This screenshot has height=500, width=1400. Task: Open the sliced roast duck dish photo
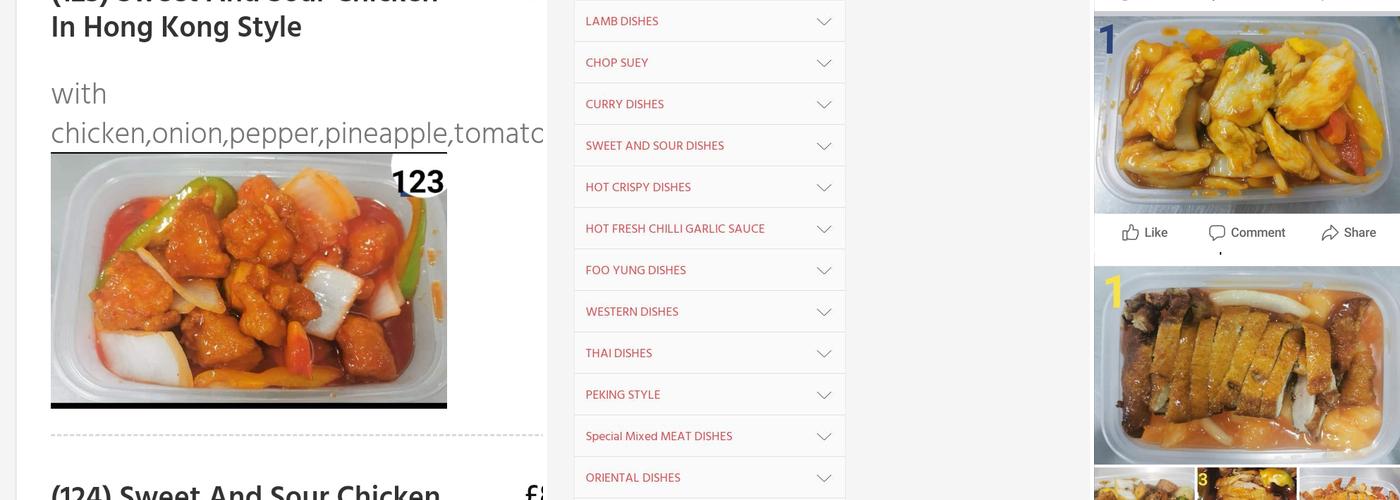(x=1246, y=365)
